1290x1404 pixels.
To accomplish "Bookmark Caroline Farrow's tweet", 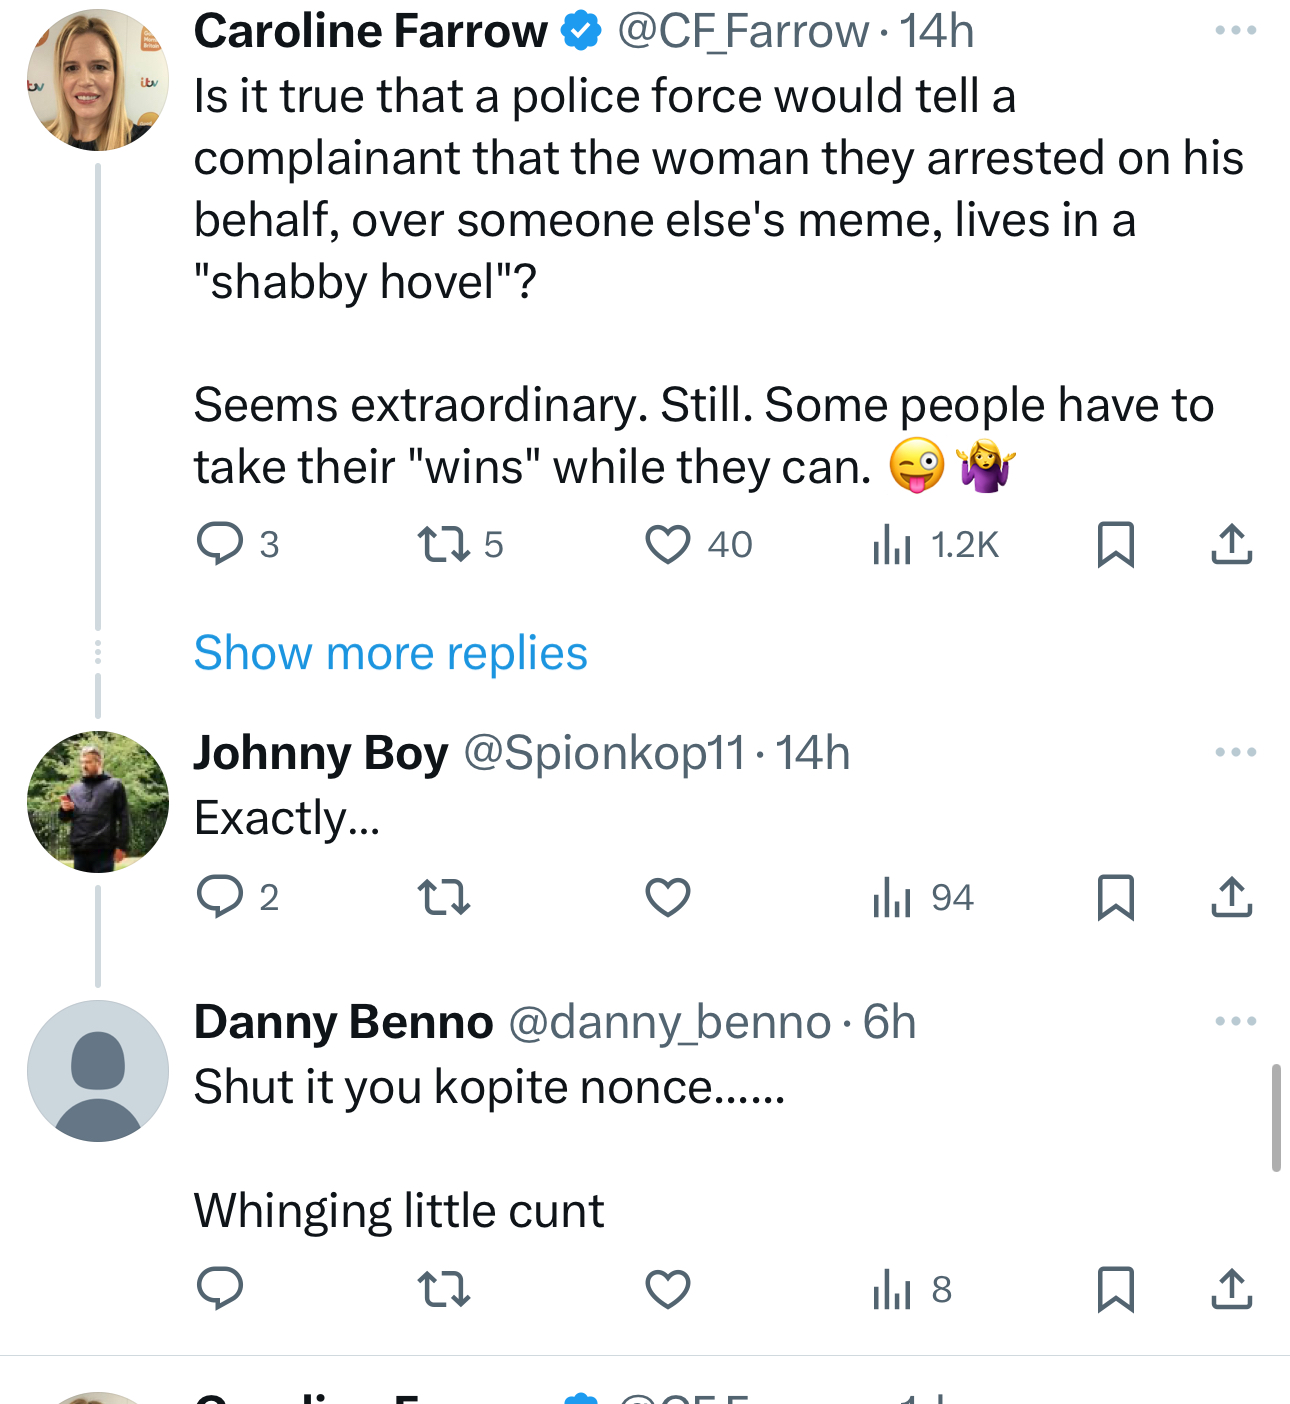I will (x=1115, y=545).
